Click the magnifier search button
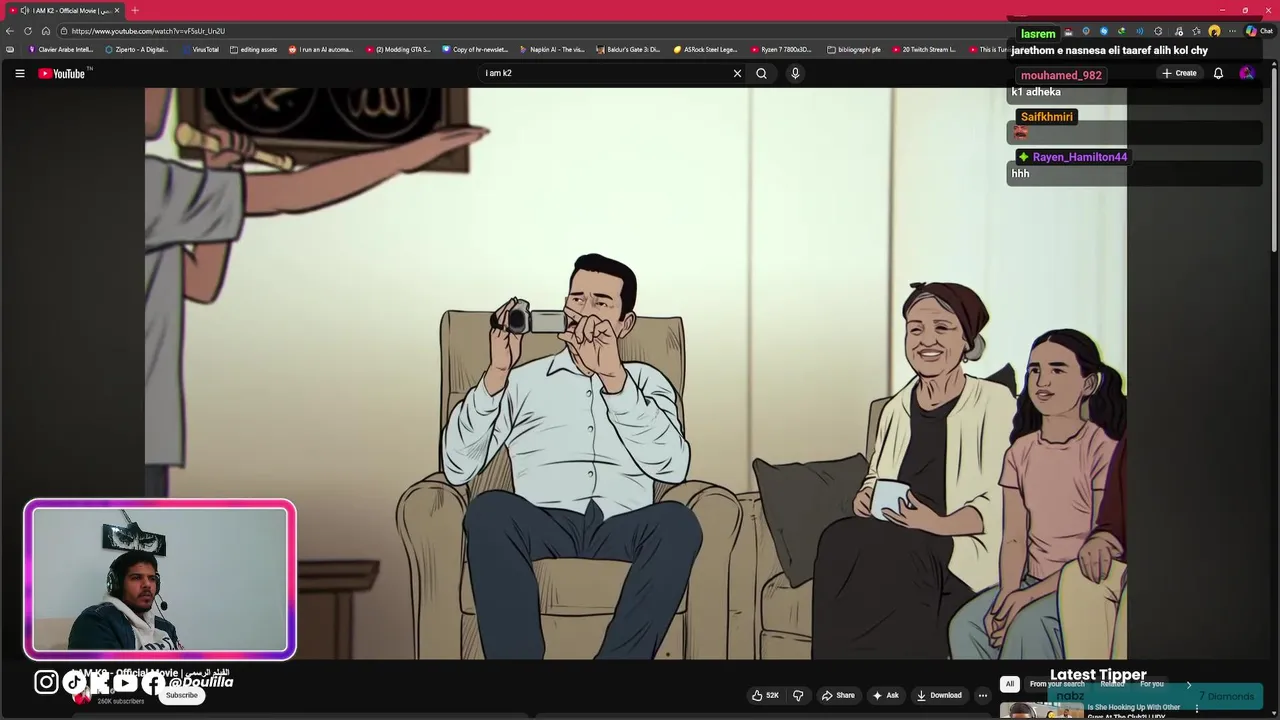The height and width of the screenshot is (720, 1280). point(761,73)
